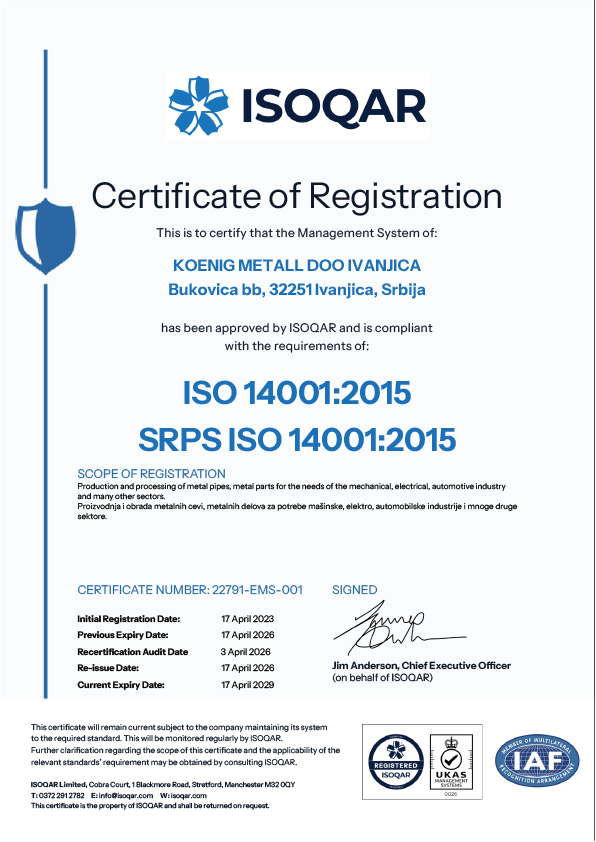The image size is (596, 842).
Task: Click the ISO 14001:2015 standard title
Action: (297, 393)
